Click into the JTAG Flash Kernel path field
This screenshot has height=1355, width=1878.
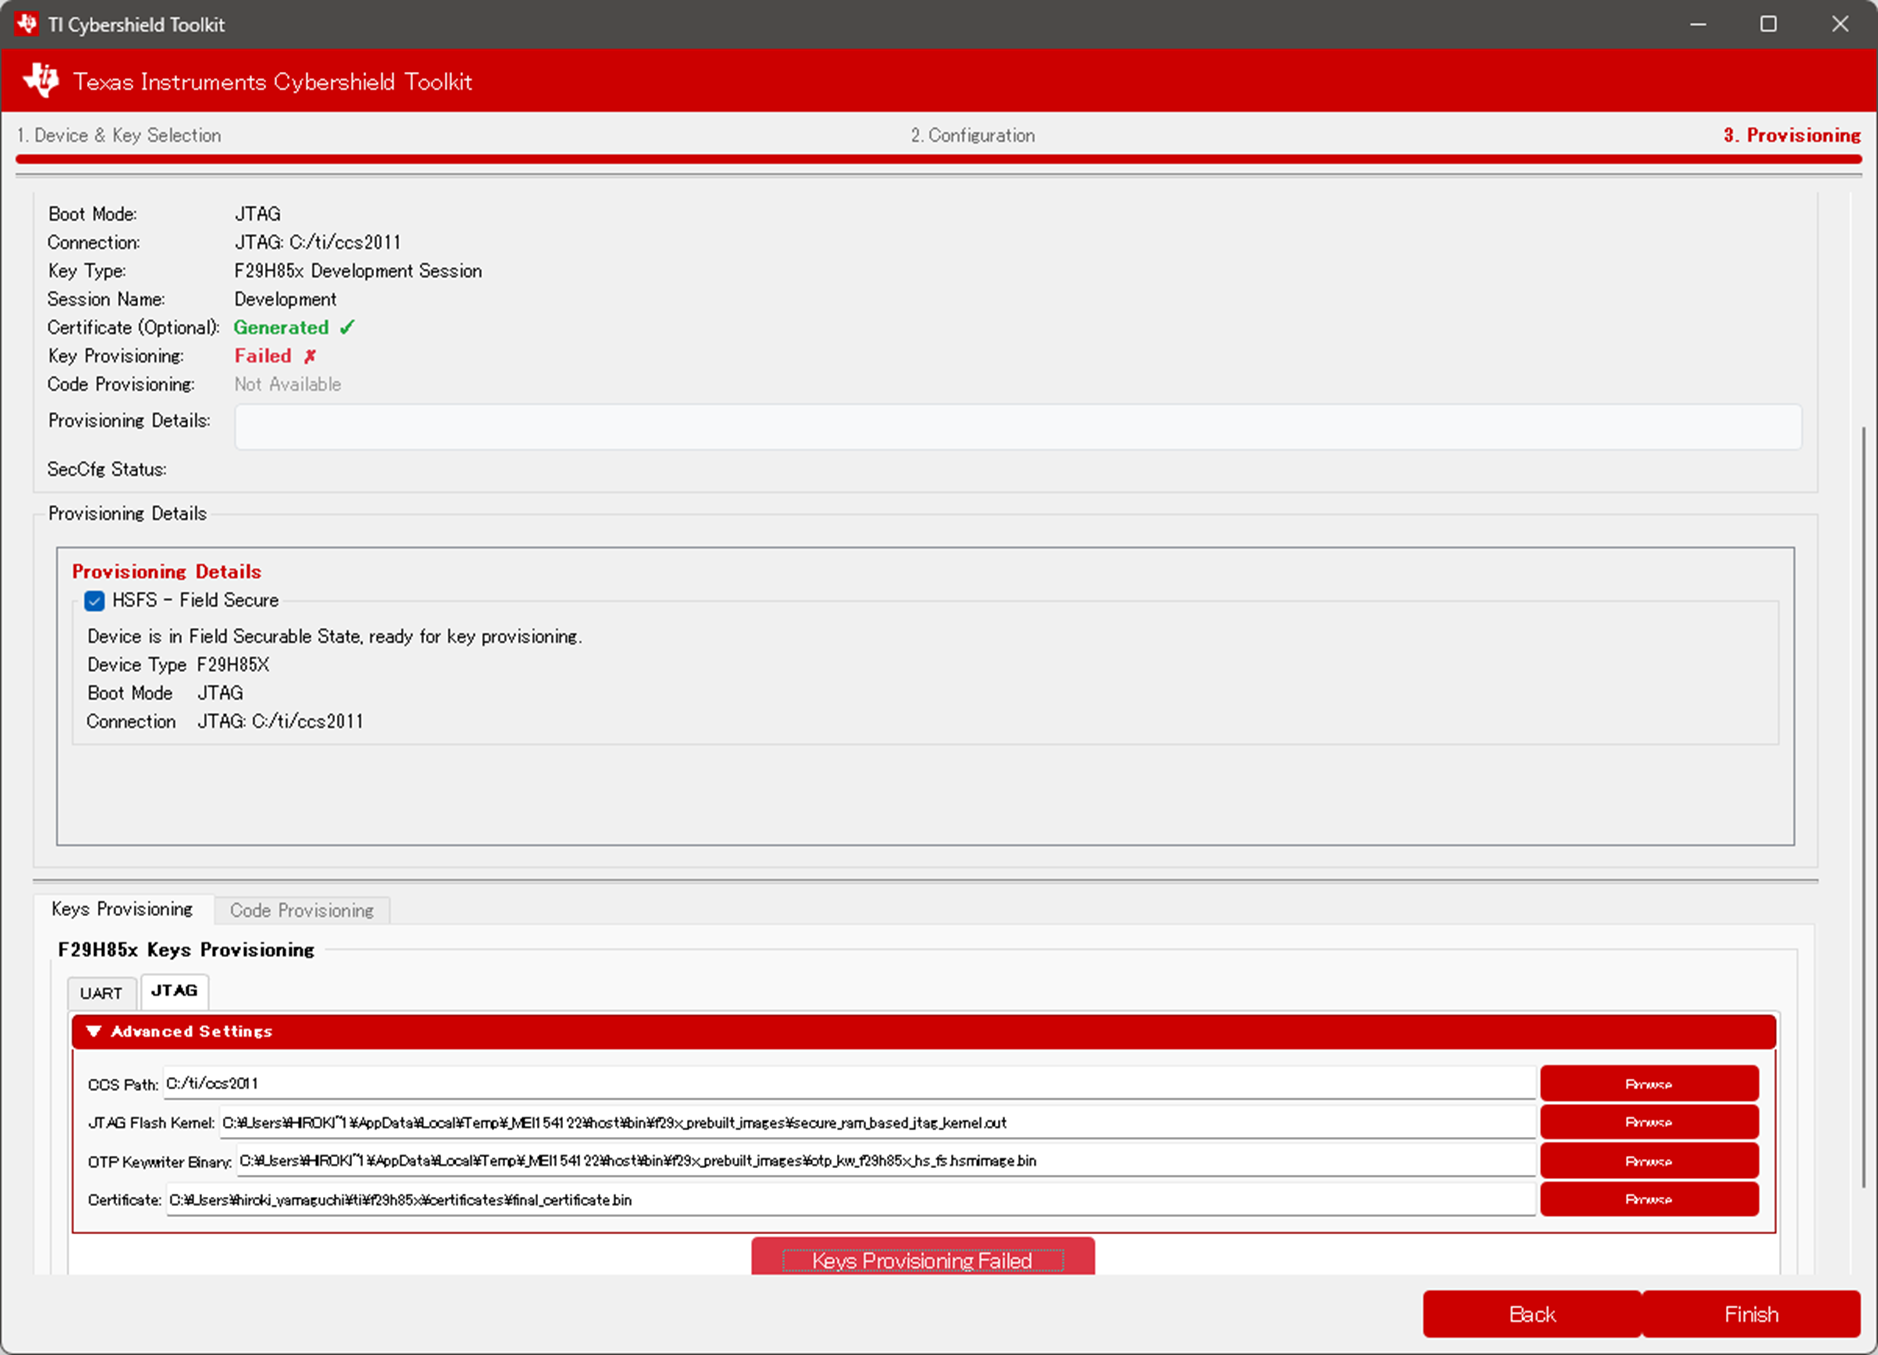[877, 1122]
